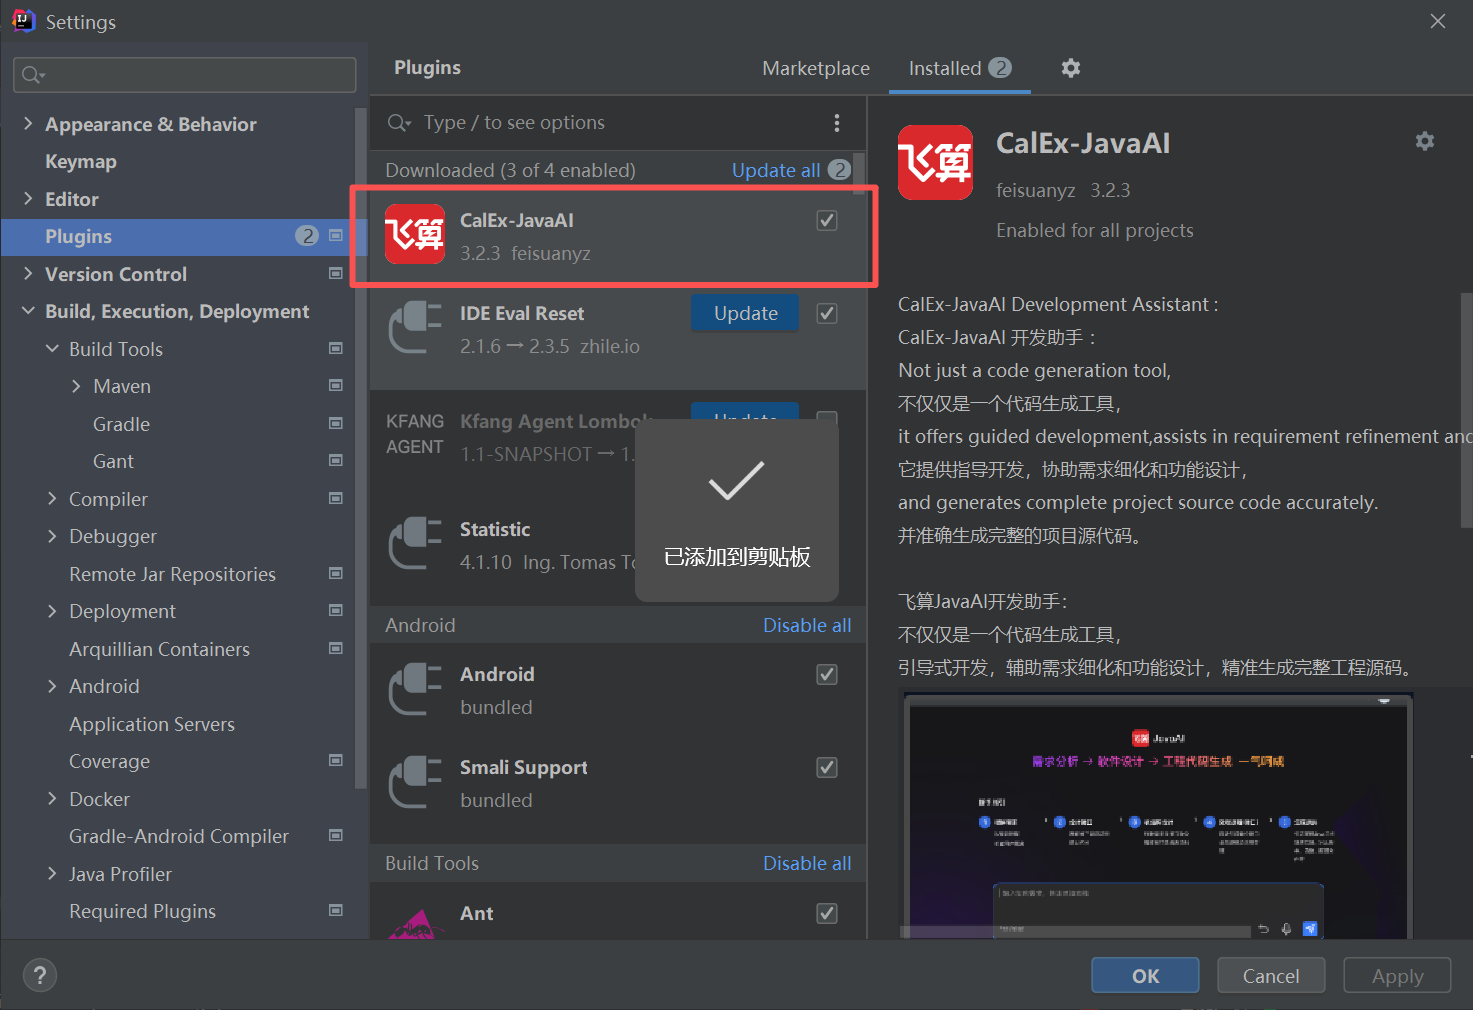
Task: Expand the Maven settings node
Action: (x=76, y=386)
